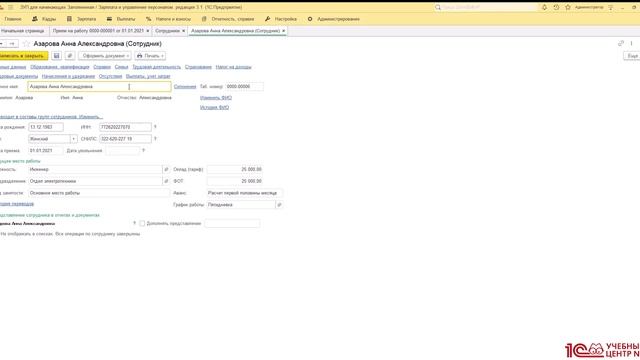Click the service settings icon next to Администратор
Image resolution: width=640 pixels, height=360 pixels.
[x=611, y=7]
